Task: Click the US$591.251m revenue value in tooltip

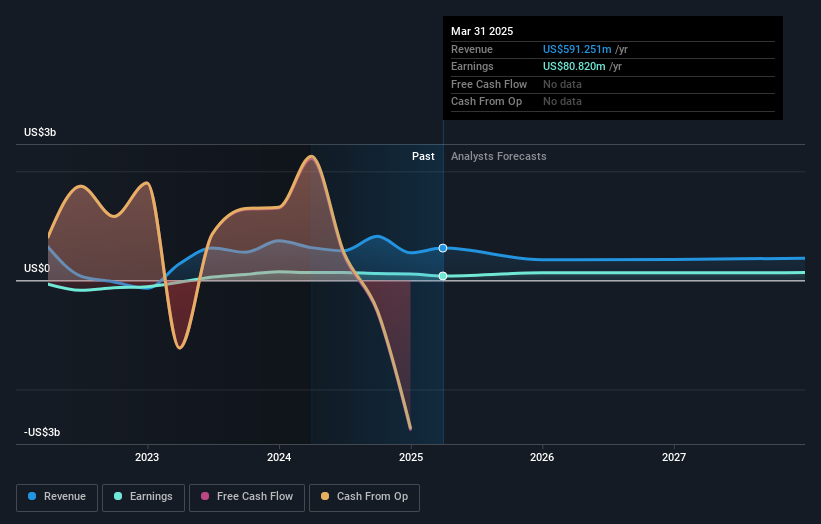Action: 577,49
